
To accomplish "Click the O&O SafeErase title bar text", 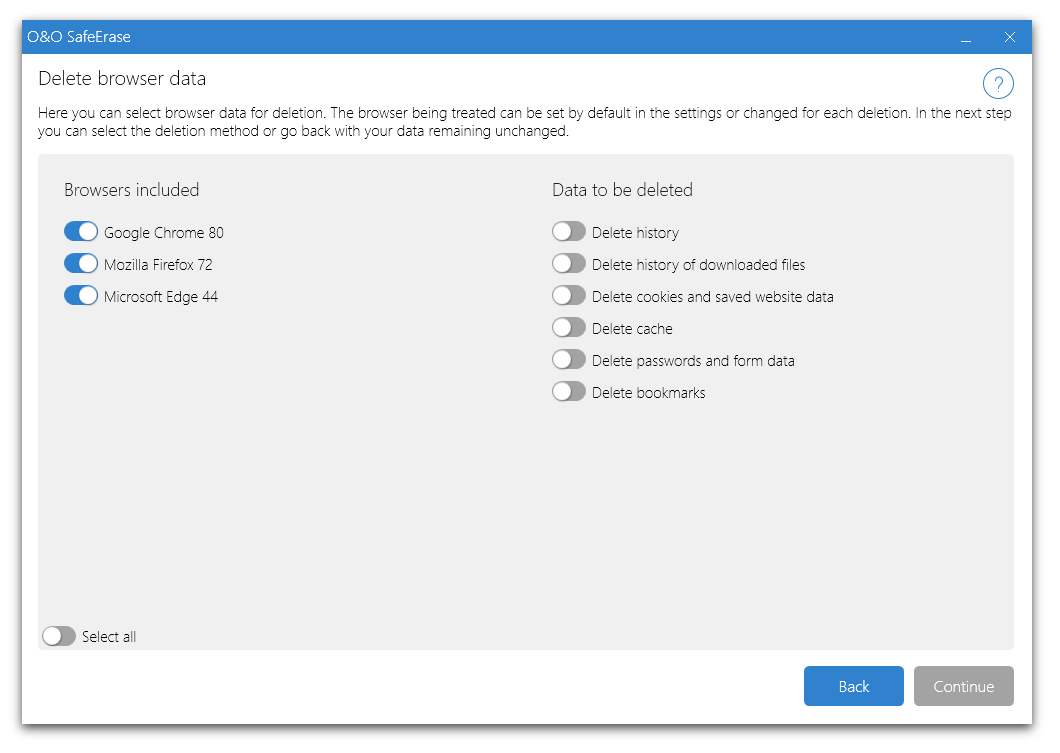I will tap(79, 37).
